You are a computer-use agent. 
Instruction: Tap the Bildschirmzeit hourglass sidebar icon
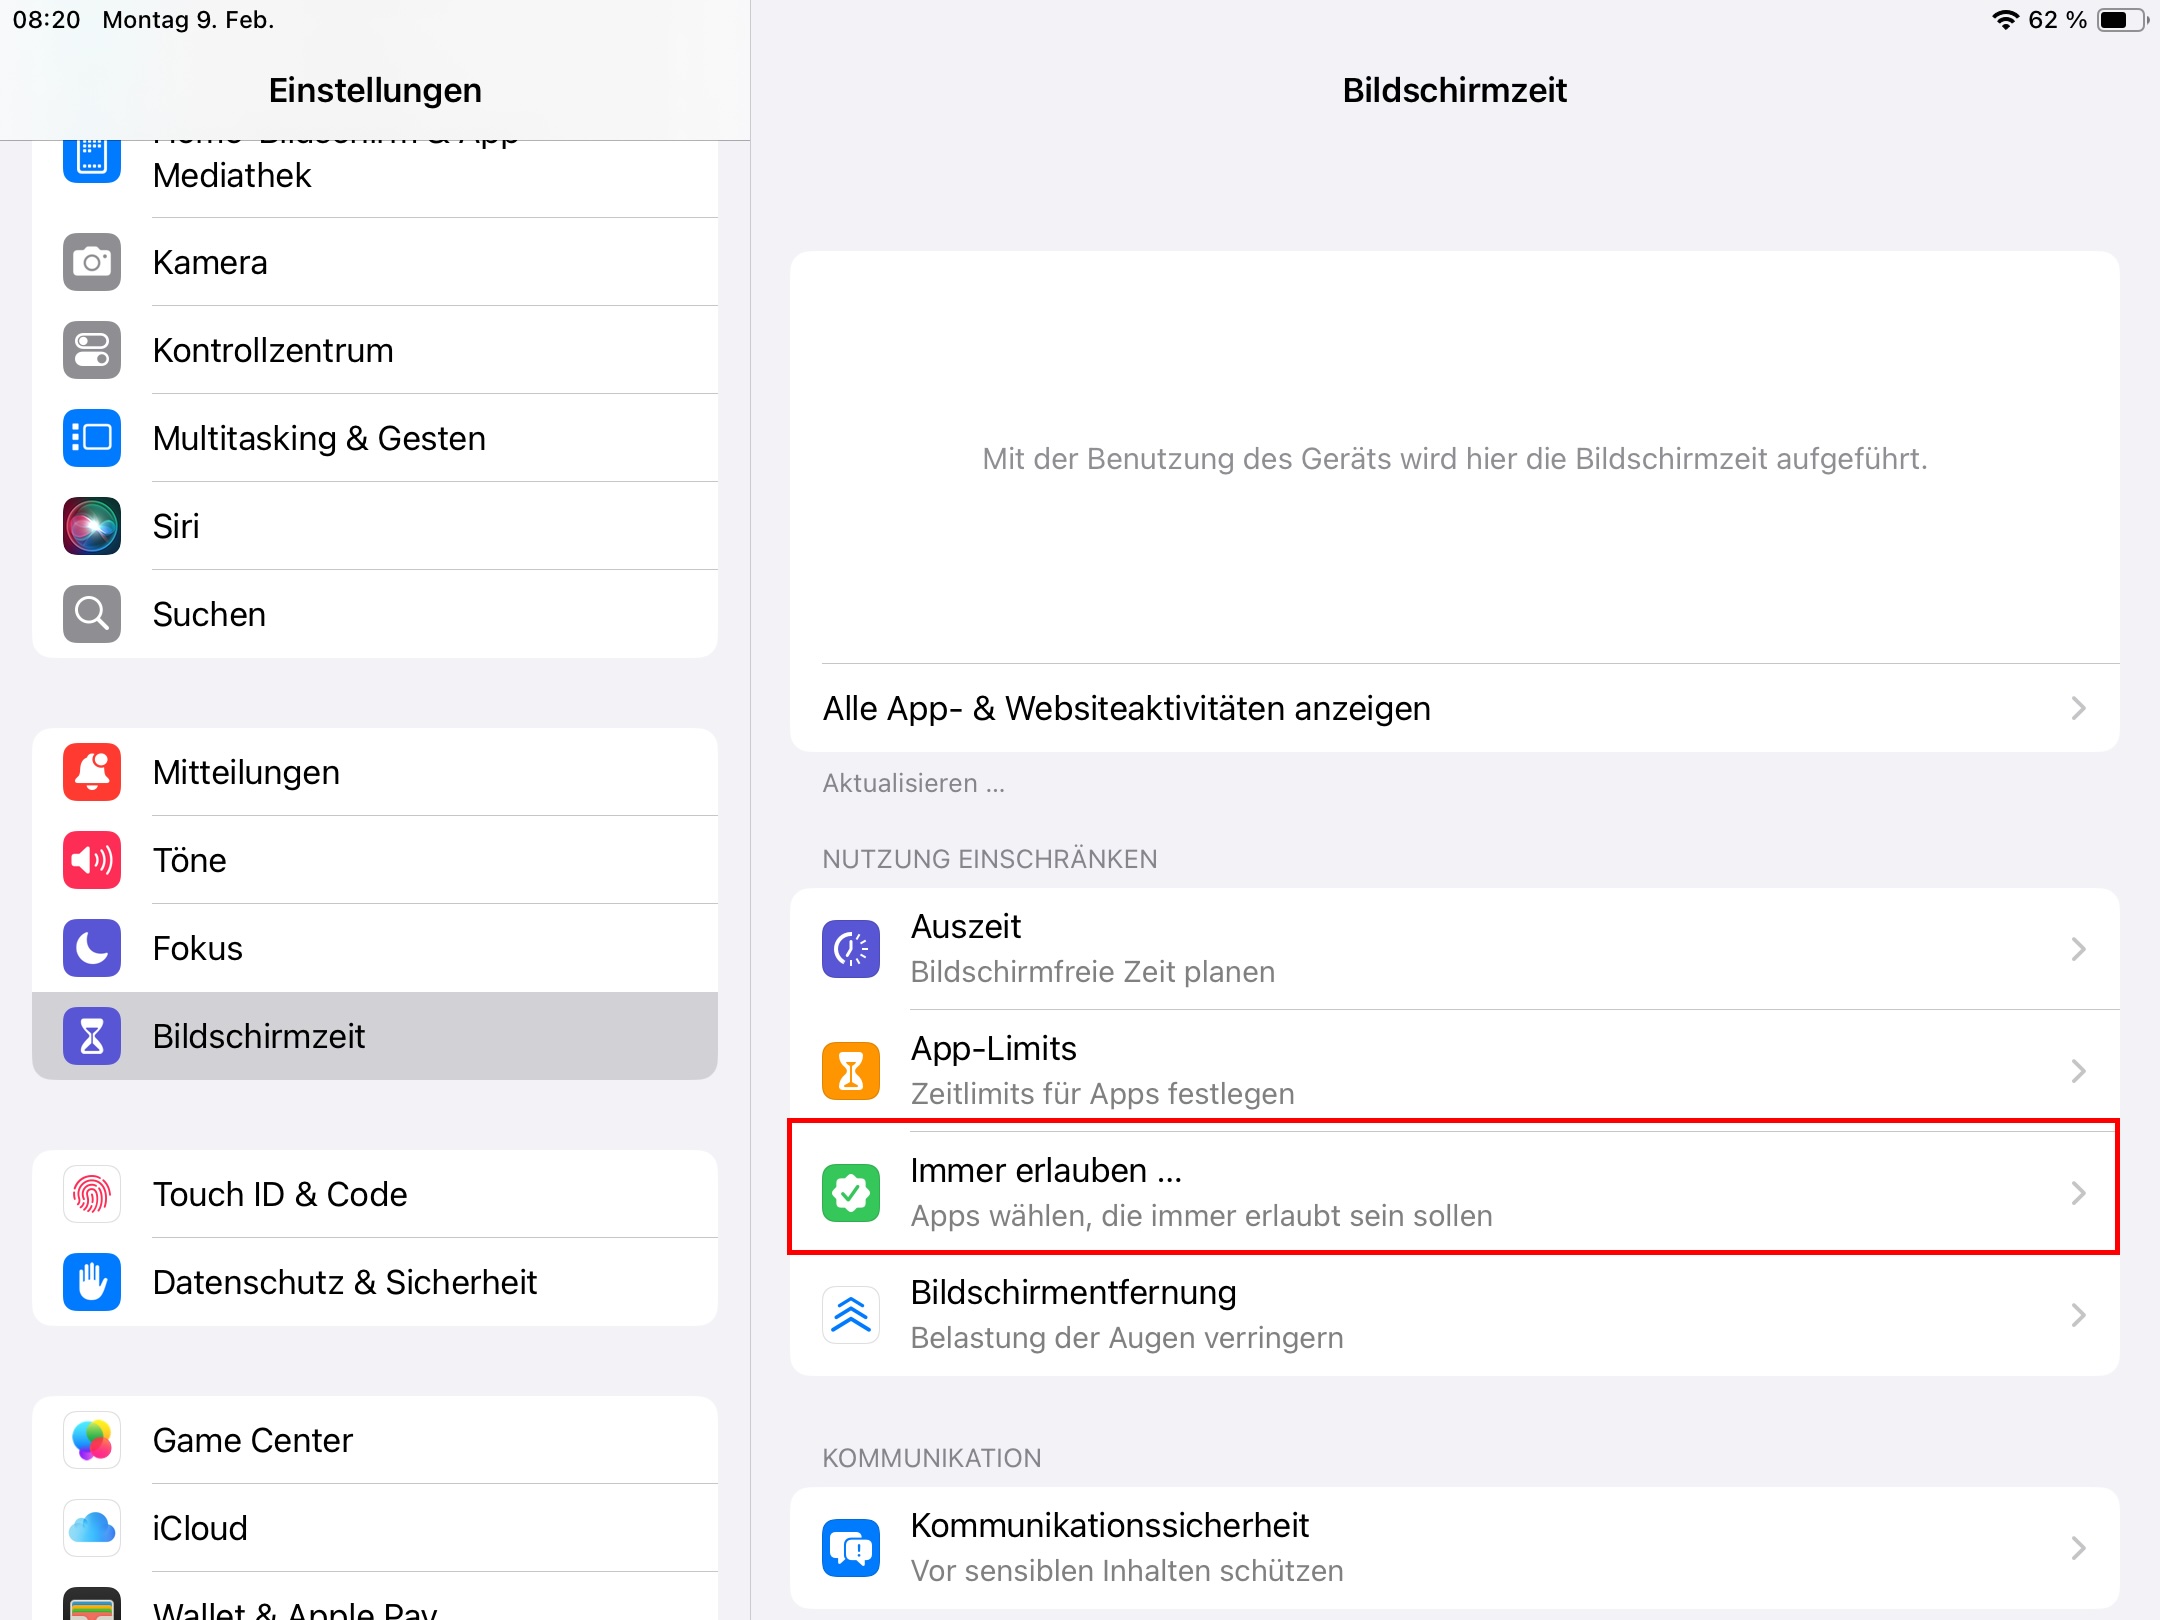92,1036
